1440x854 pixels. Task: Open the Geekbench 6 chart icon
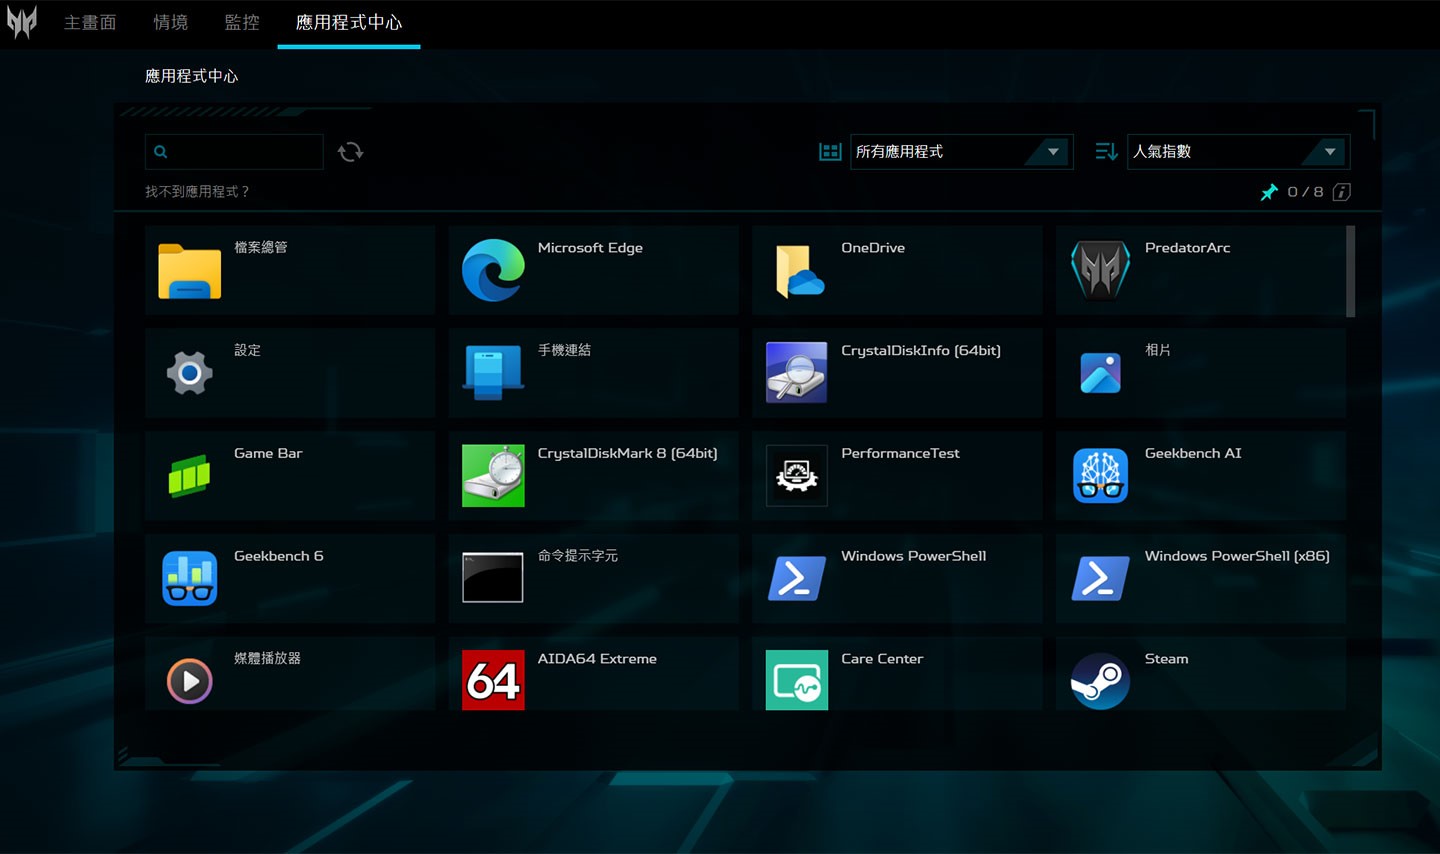(x=189, y=578)
